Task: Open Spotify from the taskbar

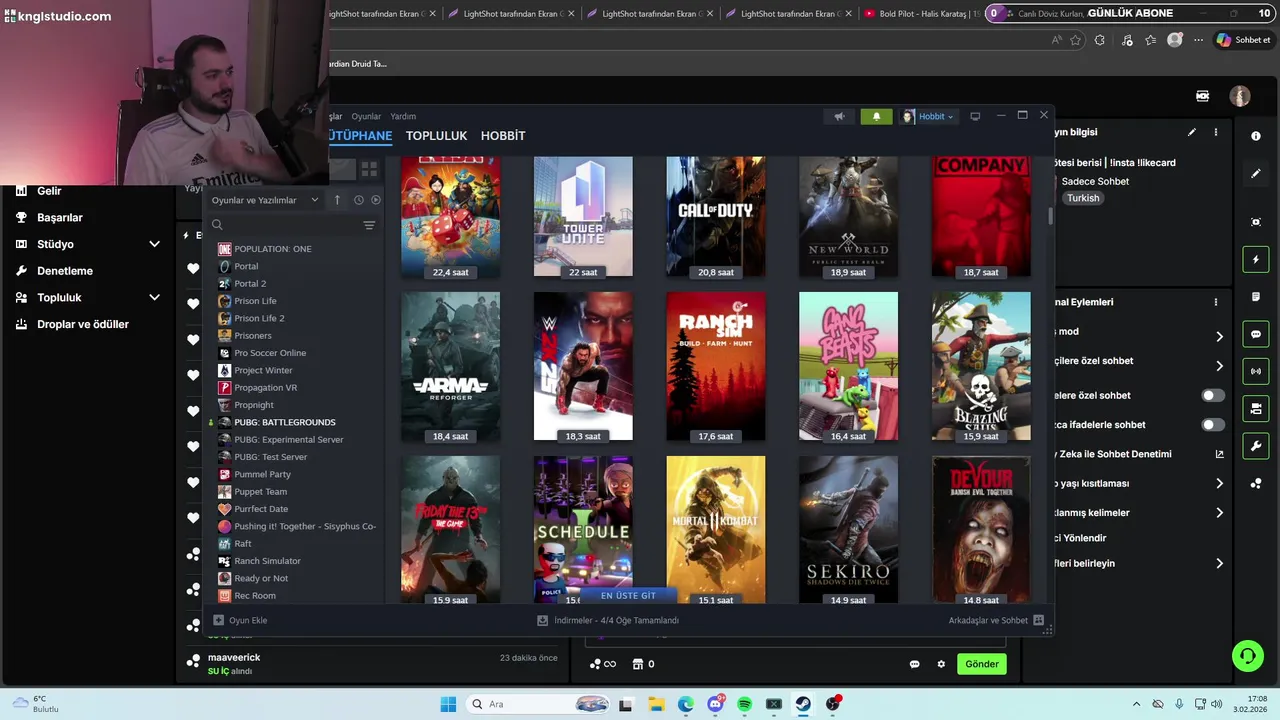Action: [x=744, y=704]
